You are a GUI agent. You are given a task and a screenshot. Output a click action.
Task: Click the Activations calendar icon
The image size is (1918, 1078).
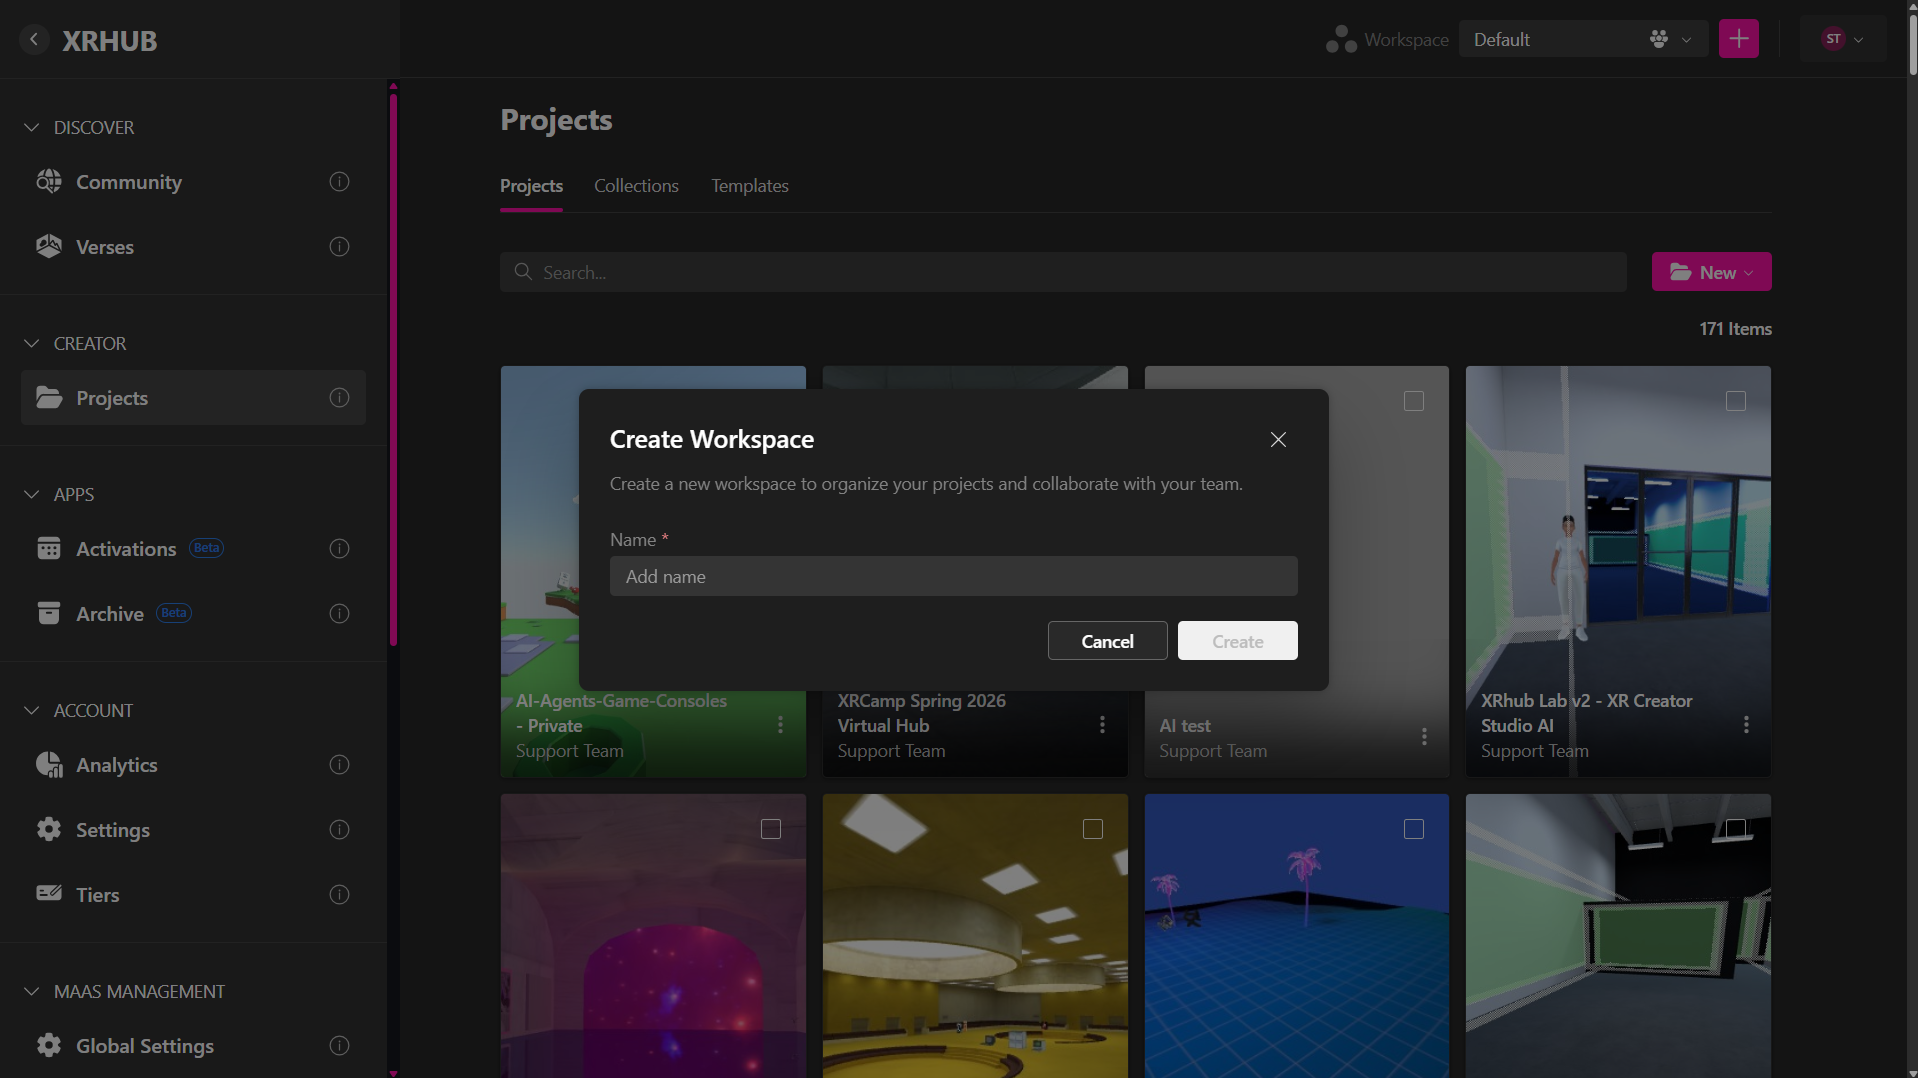point(49,549)
